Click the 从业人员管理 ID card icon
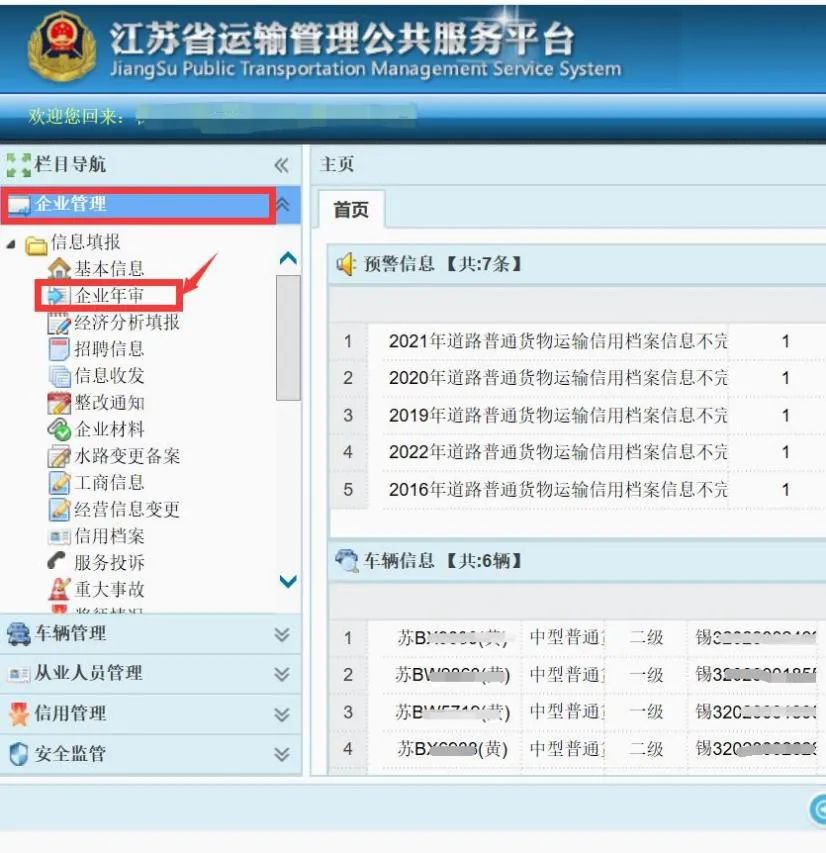 19,675
